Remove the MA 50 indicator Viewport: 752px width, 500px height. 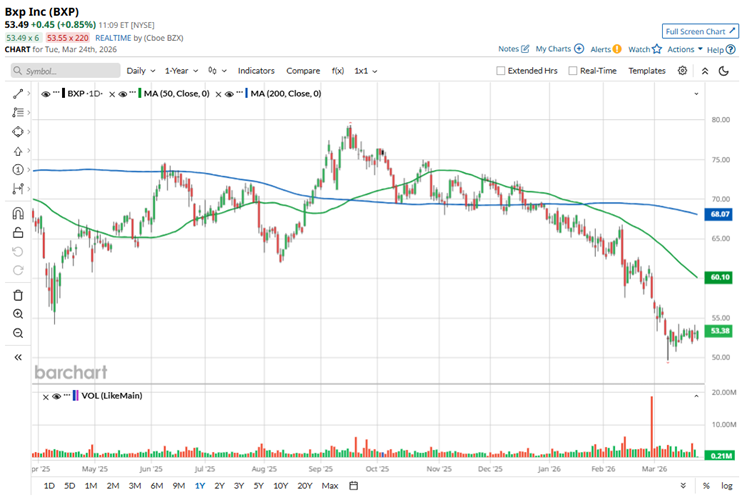click(x=112, y=94)
